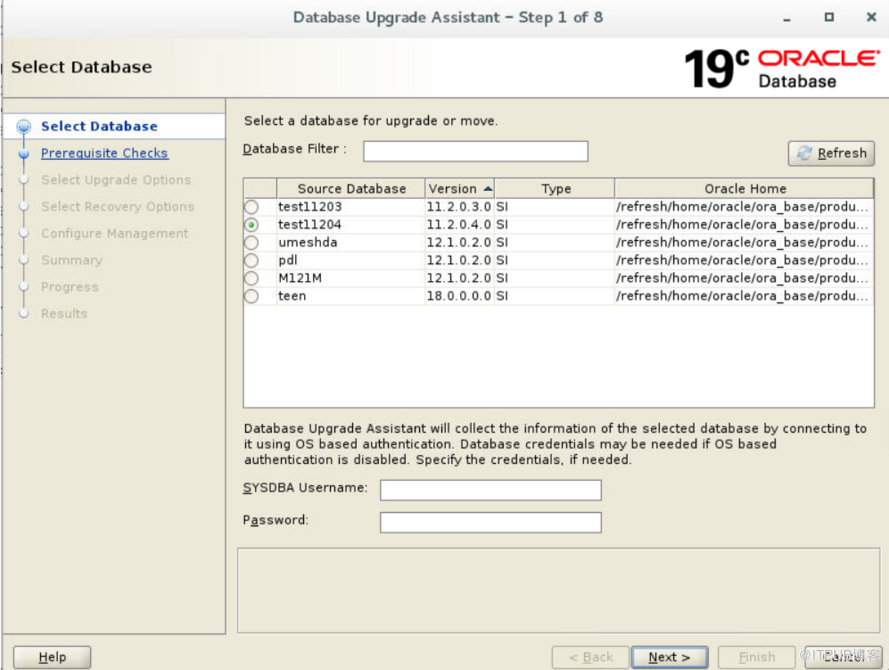Viewport: 889px width, 670px height.
Task: Choose the umeshda database radio button
Action: click(x=251, y=243)
